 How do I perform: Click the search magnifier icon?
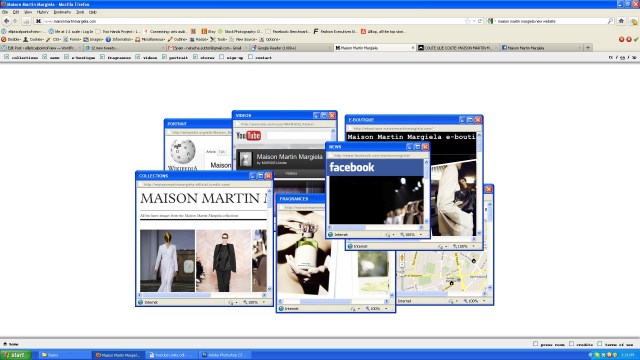[610, 21]
